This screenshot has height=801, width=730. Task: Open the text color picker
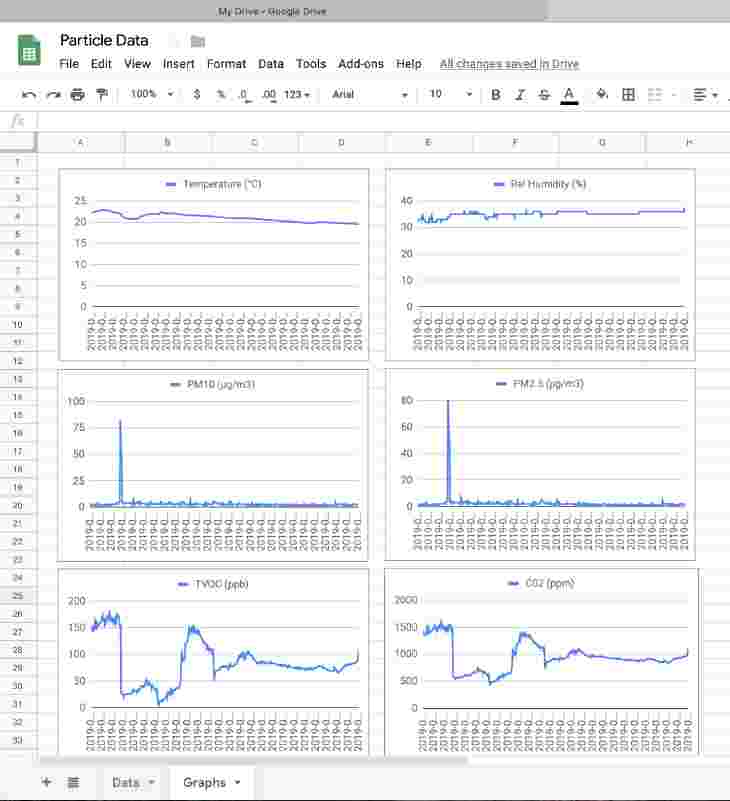pyautogui.click(x=569, y=95)
